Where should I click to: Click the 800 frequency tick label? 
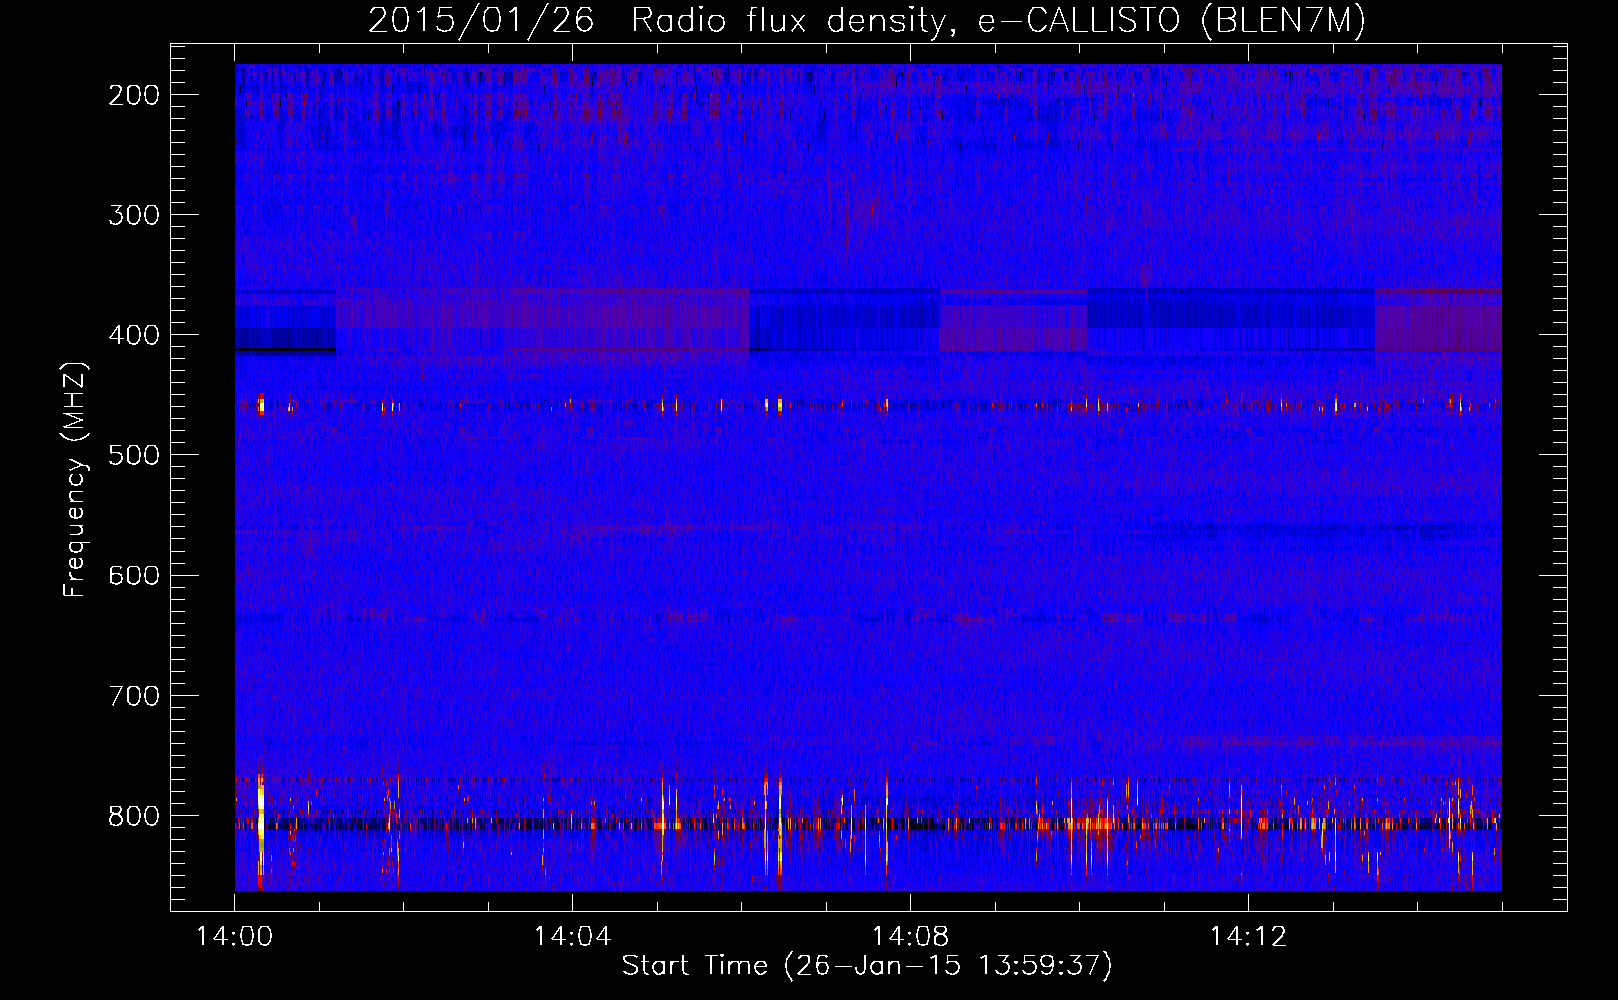[x=134, y=815]
